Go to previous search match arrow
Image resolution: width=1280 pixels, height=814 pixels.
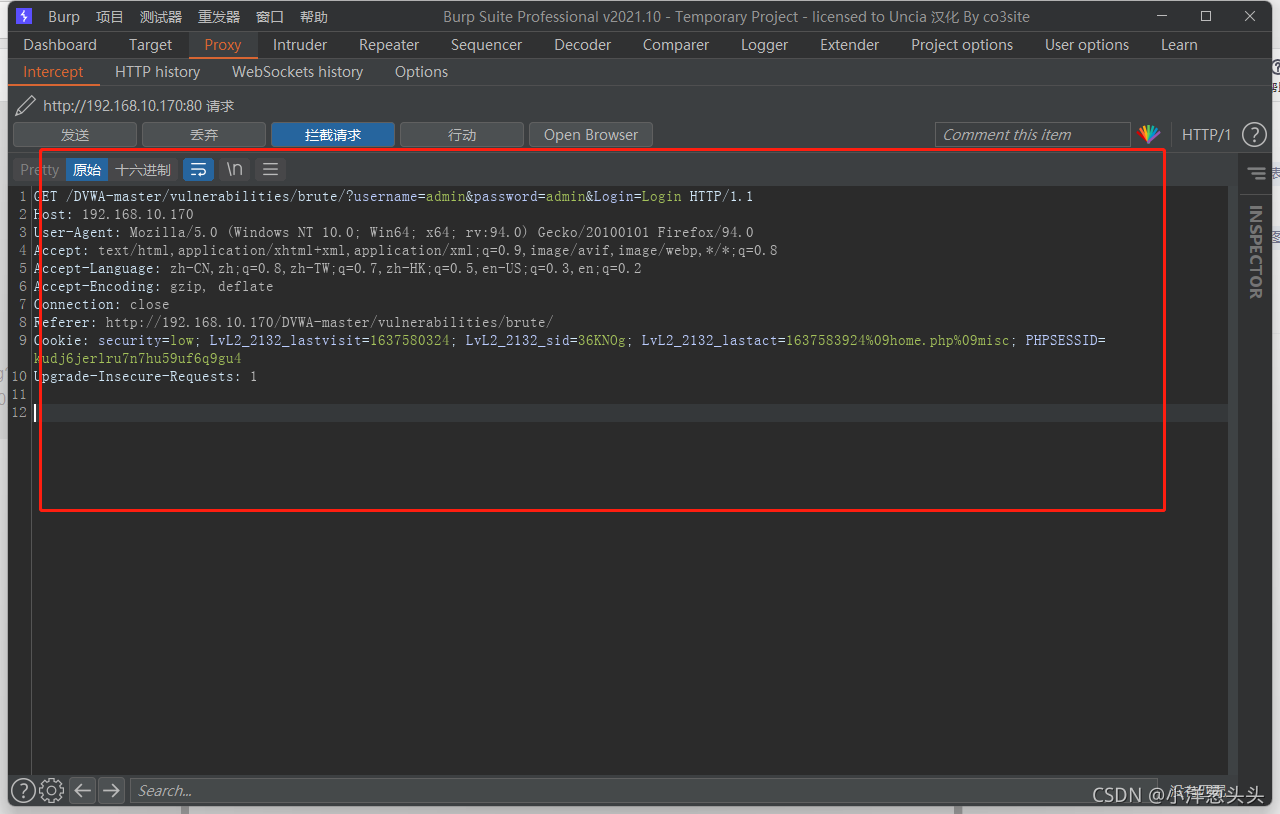point(83,790)
